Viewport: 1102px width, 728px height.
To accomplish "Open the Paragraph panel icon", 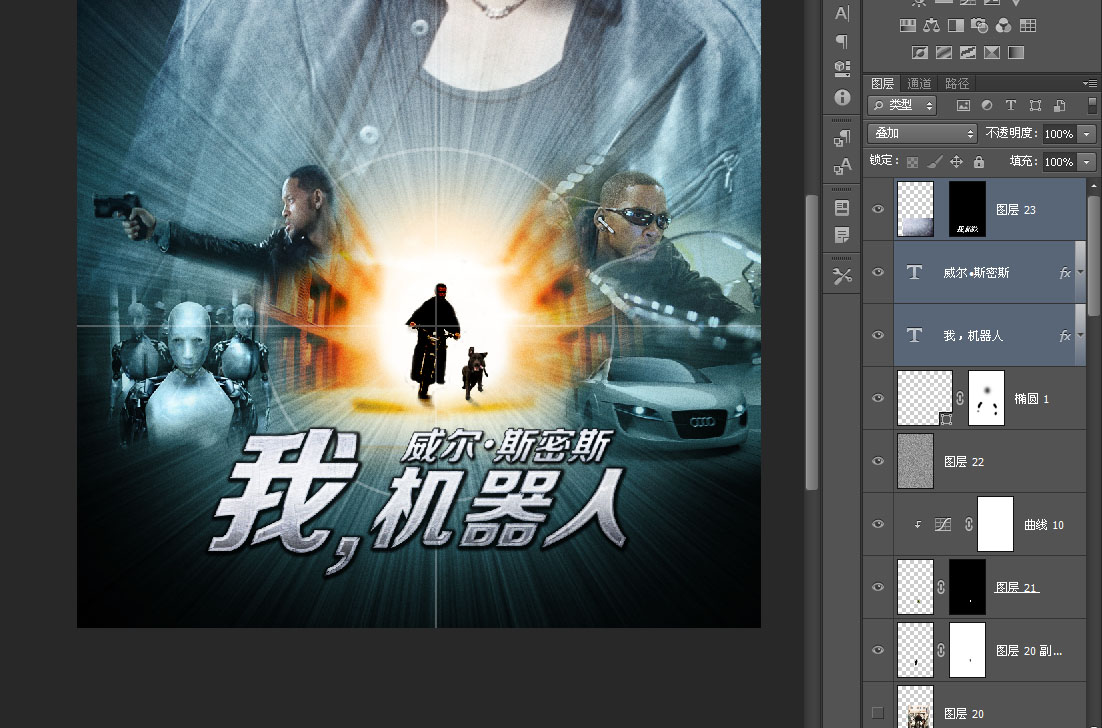I will (x=842, y=41).
